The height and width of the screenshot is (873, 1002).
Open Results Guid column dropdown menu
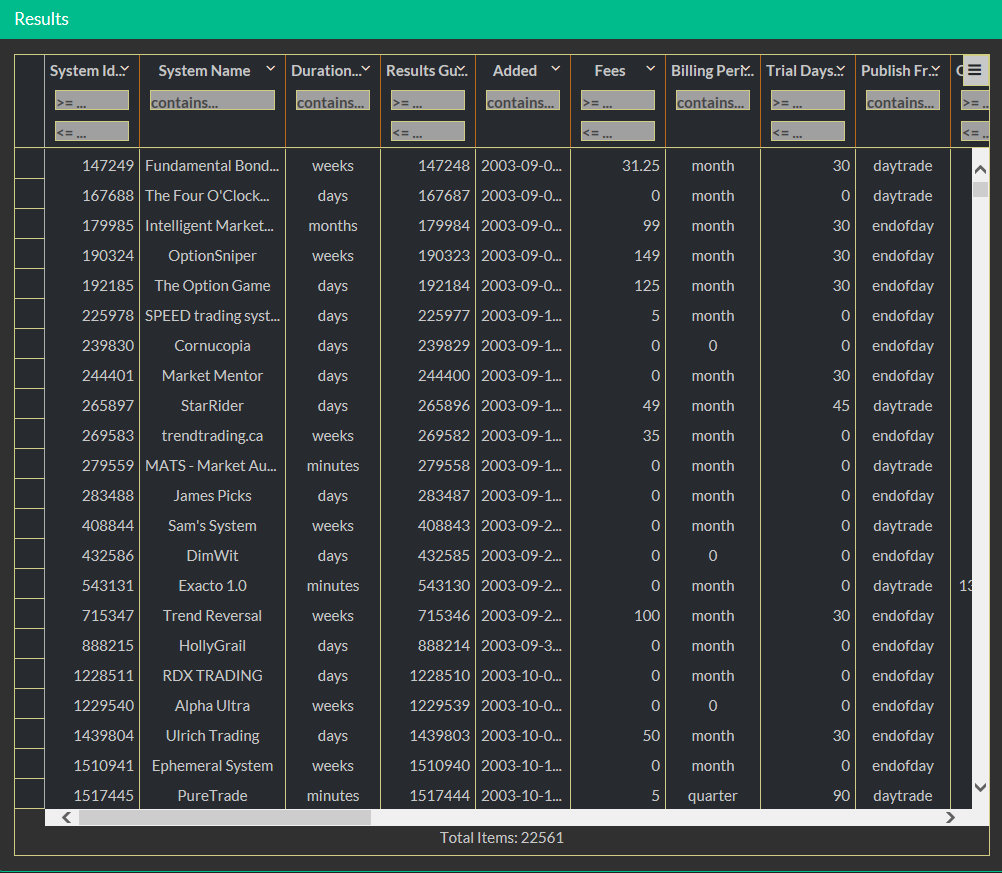(461, 69)
